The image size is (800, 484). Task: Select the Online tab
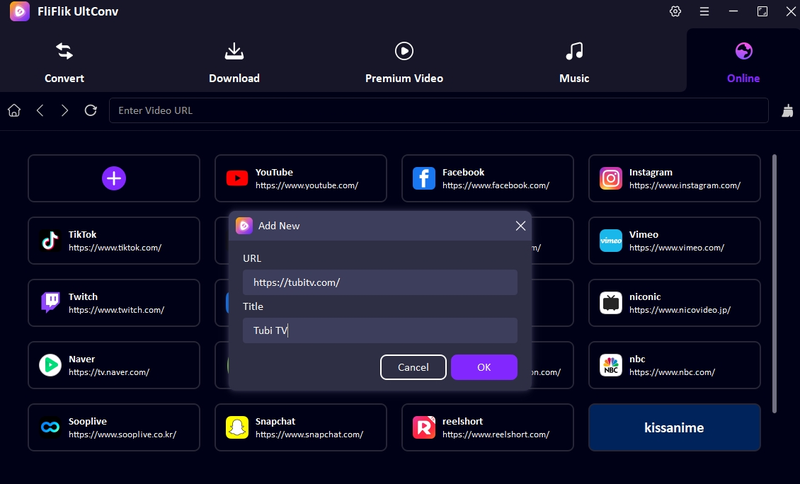pyautogui.click(x=743, y=62)
